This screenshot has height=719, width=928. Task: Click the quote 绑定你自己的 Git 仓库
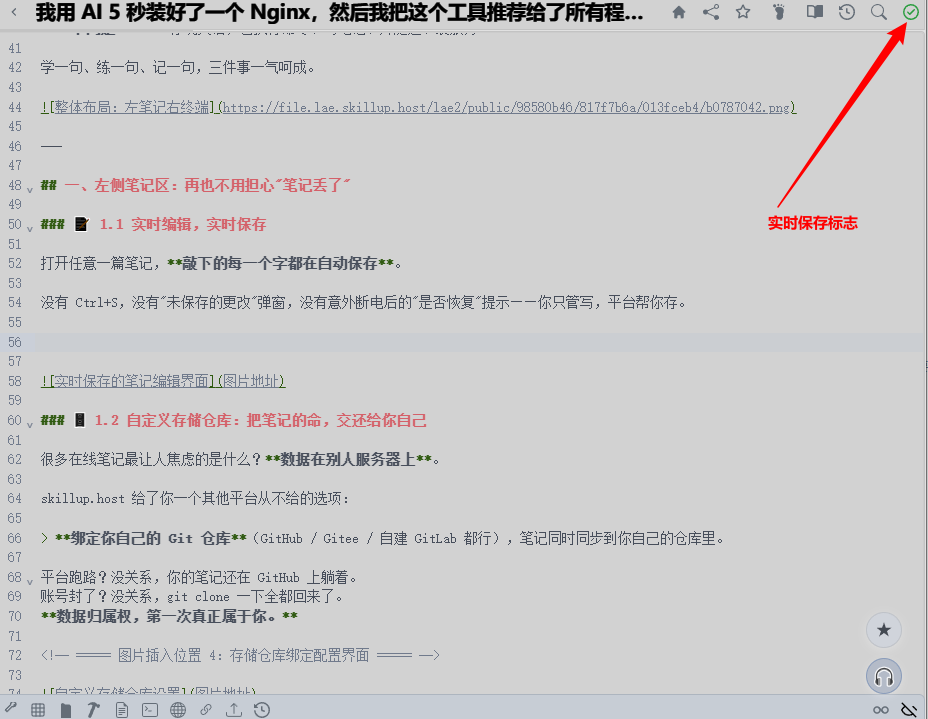382,538
